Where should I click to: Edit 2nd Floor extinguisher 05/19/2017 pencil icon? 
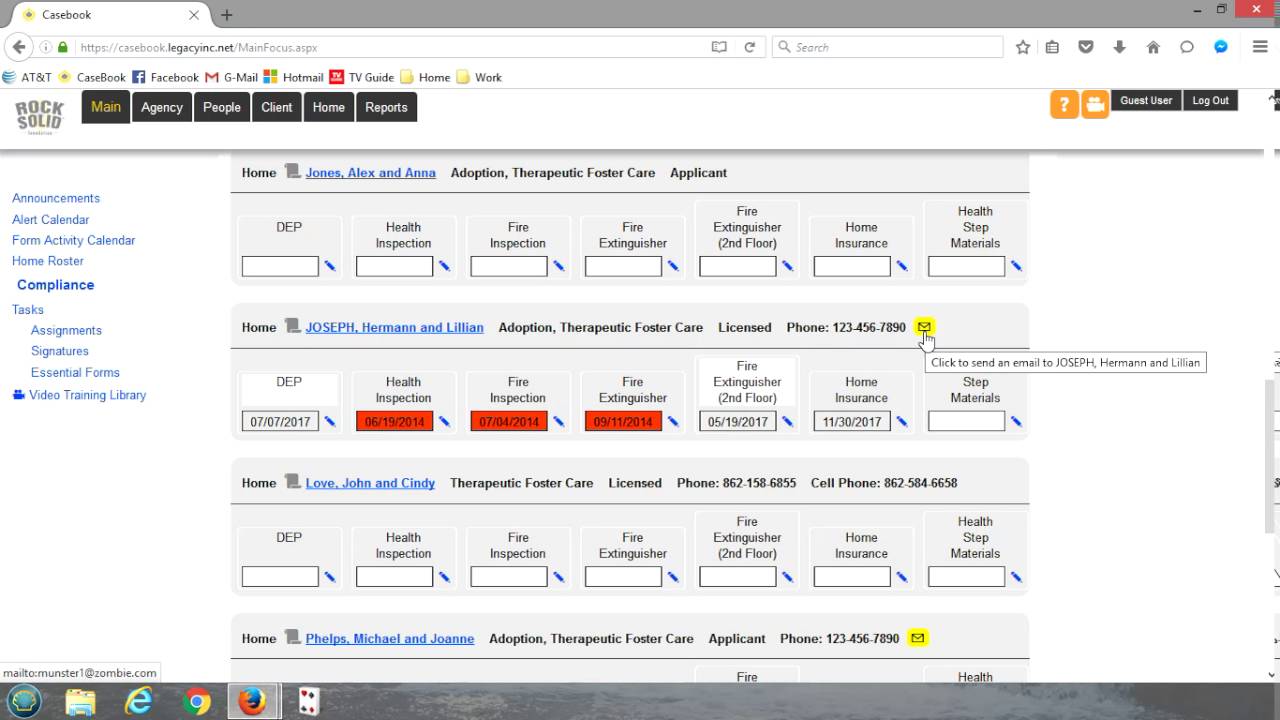pyautogui.click(x=787, y=422)
